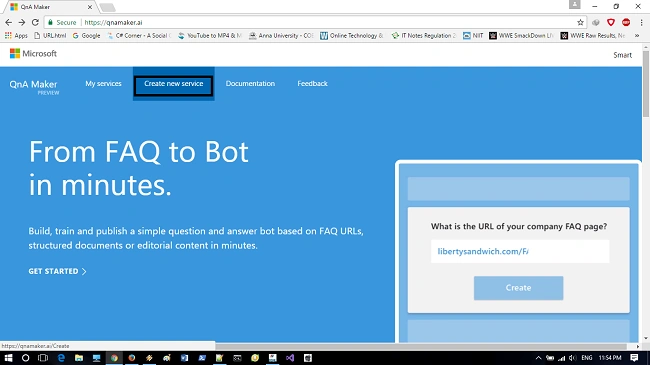
Task: Click the QnA Maker Preview logo
Action: 34,87
